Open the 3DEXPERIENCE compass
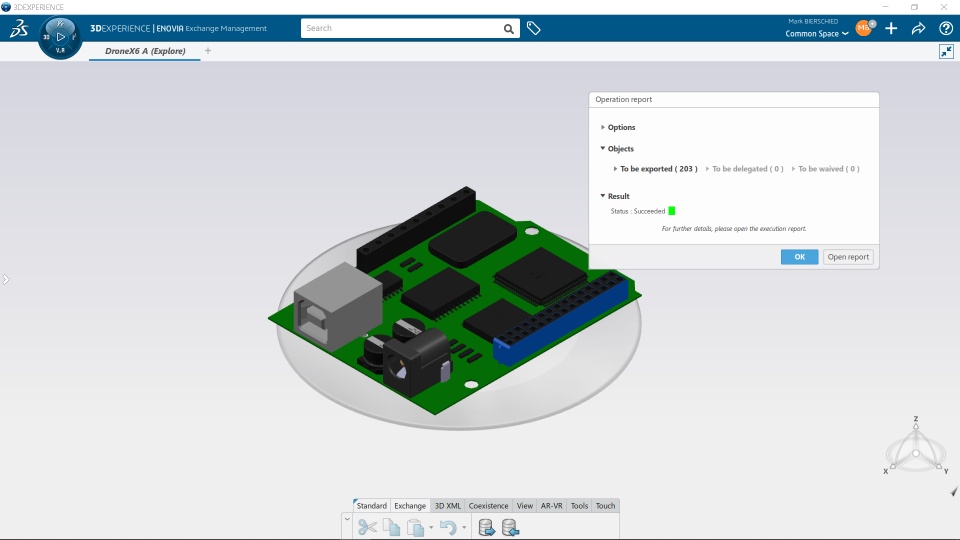The image size is (960, 540). pyautogui.click(x=60, y=37)
